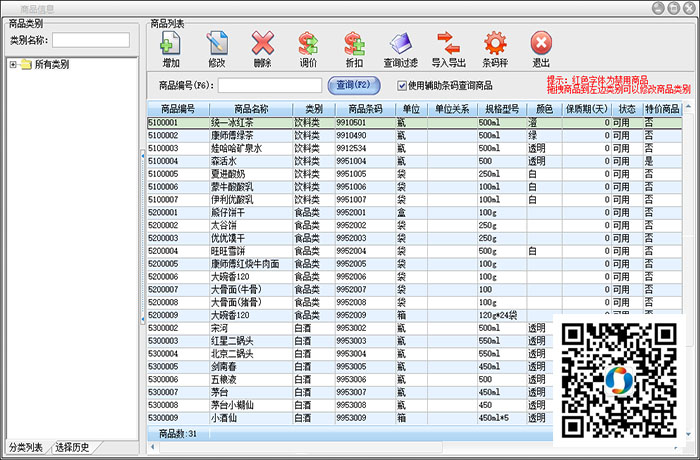Click the folder icon of 所有类别
Image resolution: width=700 pixels, height=460 pixels.
pos(26,64)
